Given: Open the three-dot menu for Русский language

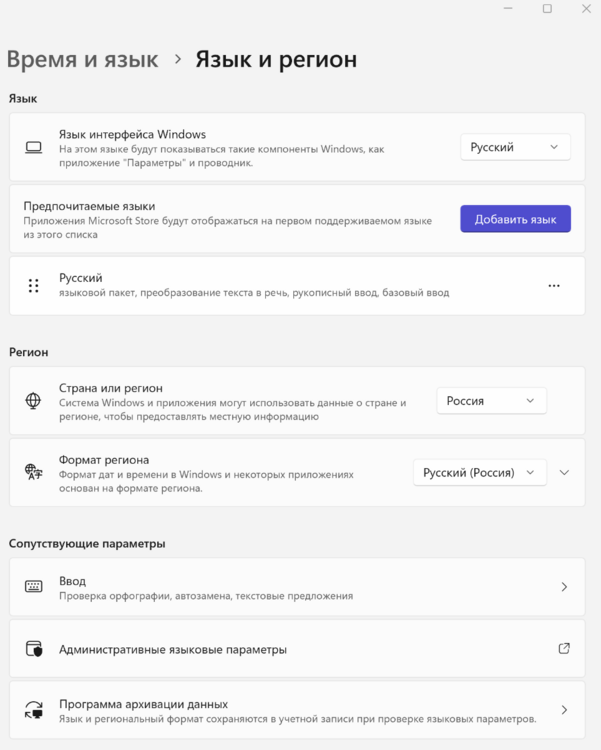Looking at the screenshot, I should [x=554, y=285].
